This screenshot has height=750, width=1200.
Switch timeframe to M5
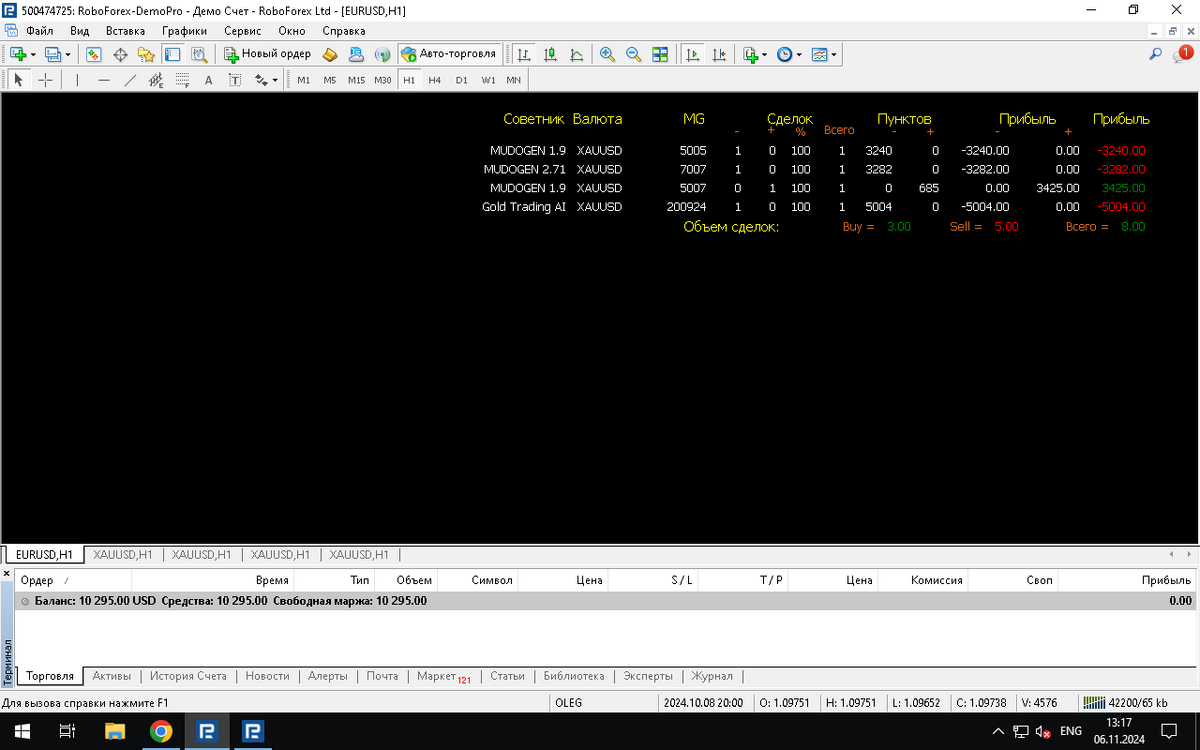[330, 80]
